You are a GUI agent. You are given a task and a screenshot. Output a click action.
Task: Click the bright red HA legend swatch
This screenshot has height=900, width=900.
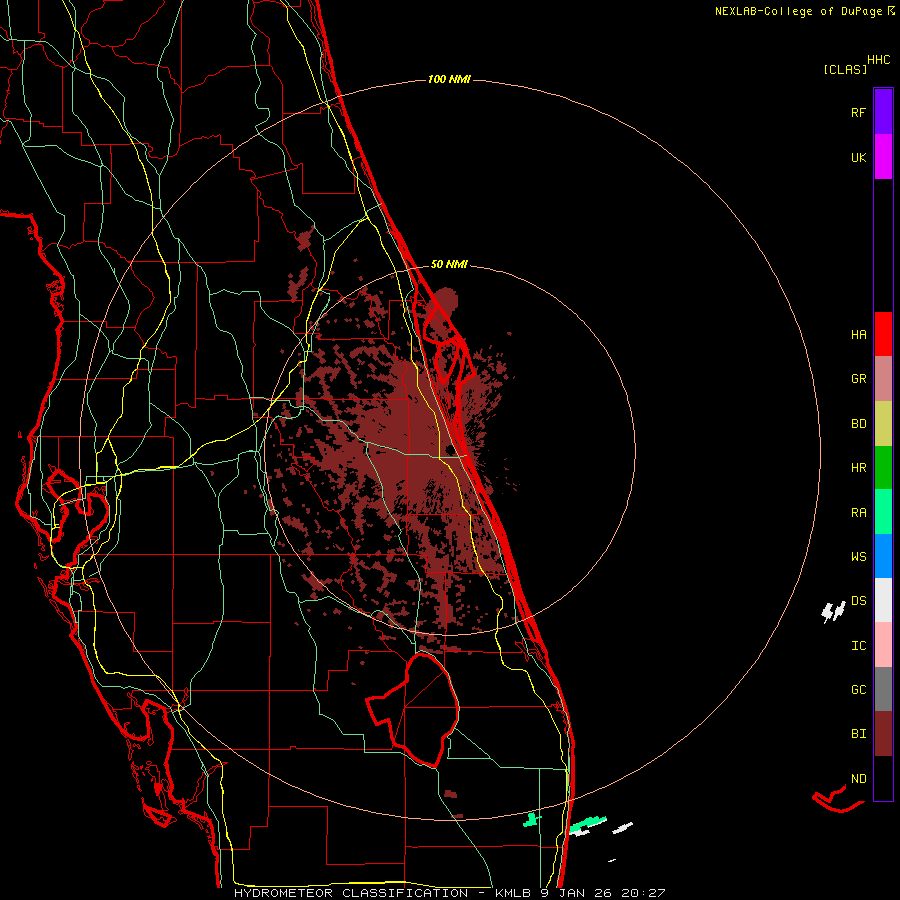(x=883, y=334)
